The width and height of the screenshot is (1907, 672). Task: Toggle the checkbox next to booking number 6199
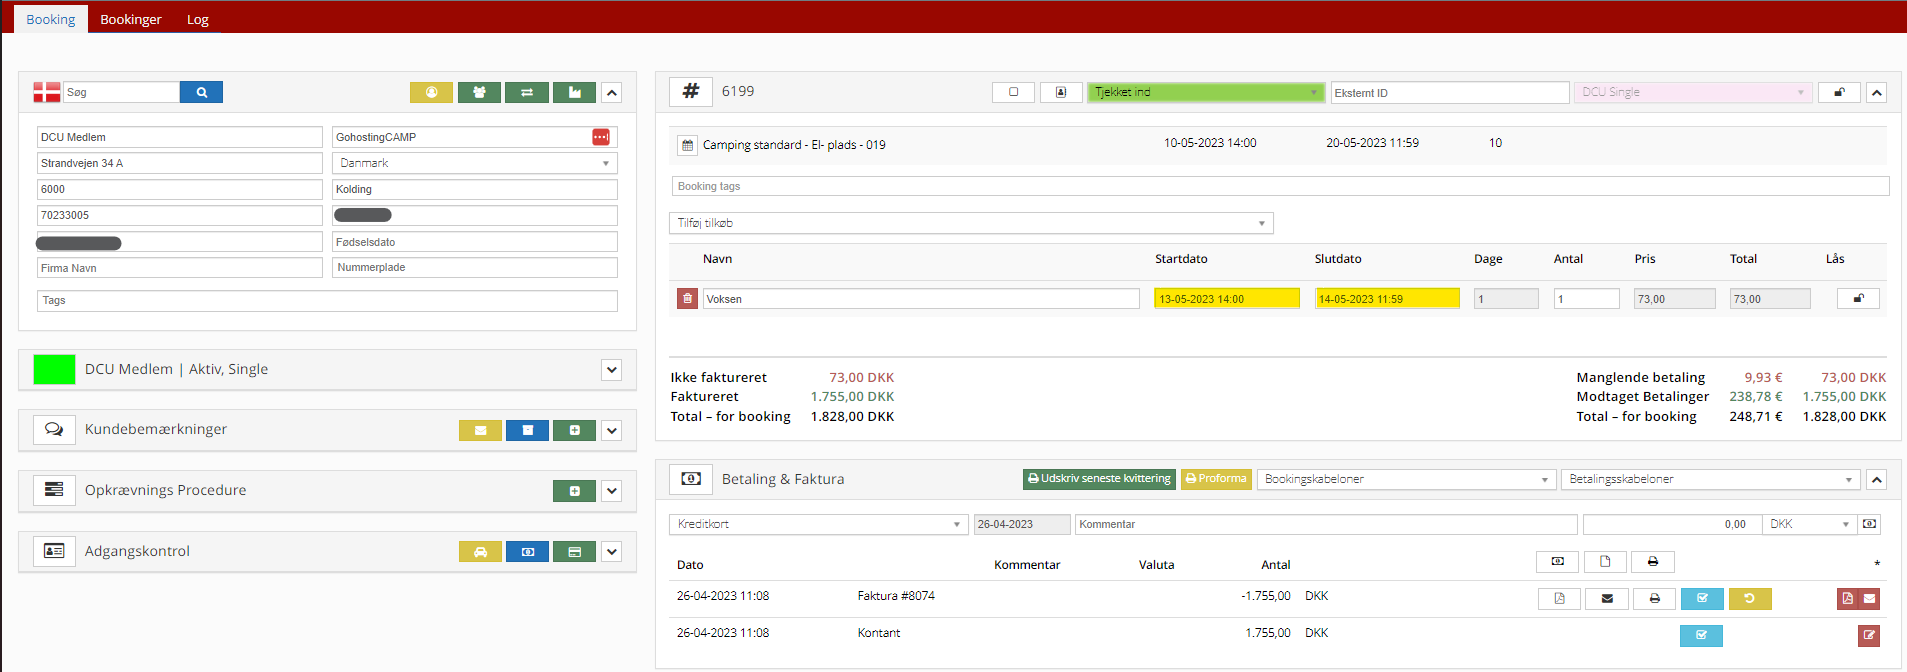(1013, 92)
